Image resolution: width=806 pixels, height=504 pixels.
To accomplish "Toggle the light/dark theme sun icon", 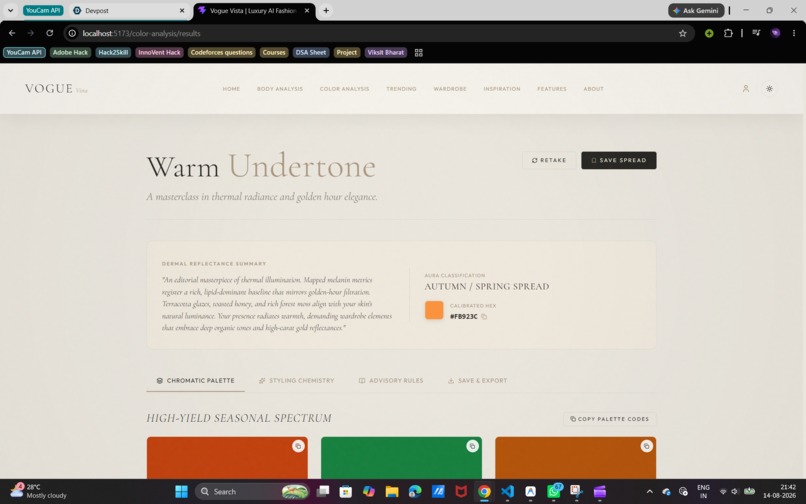I will (769, 88).
